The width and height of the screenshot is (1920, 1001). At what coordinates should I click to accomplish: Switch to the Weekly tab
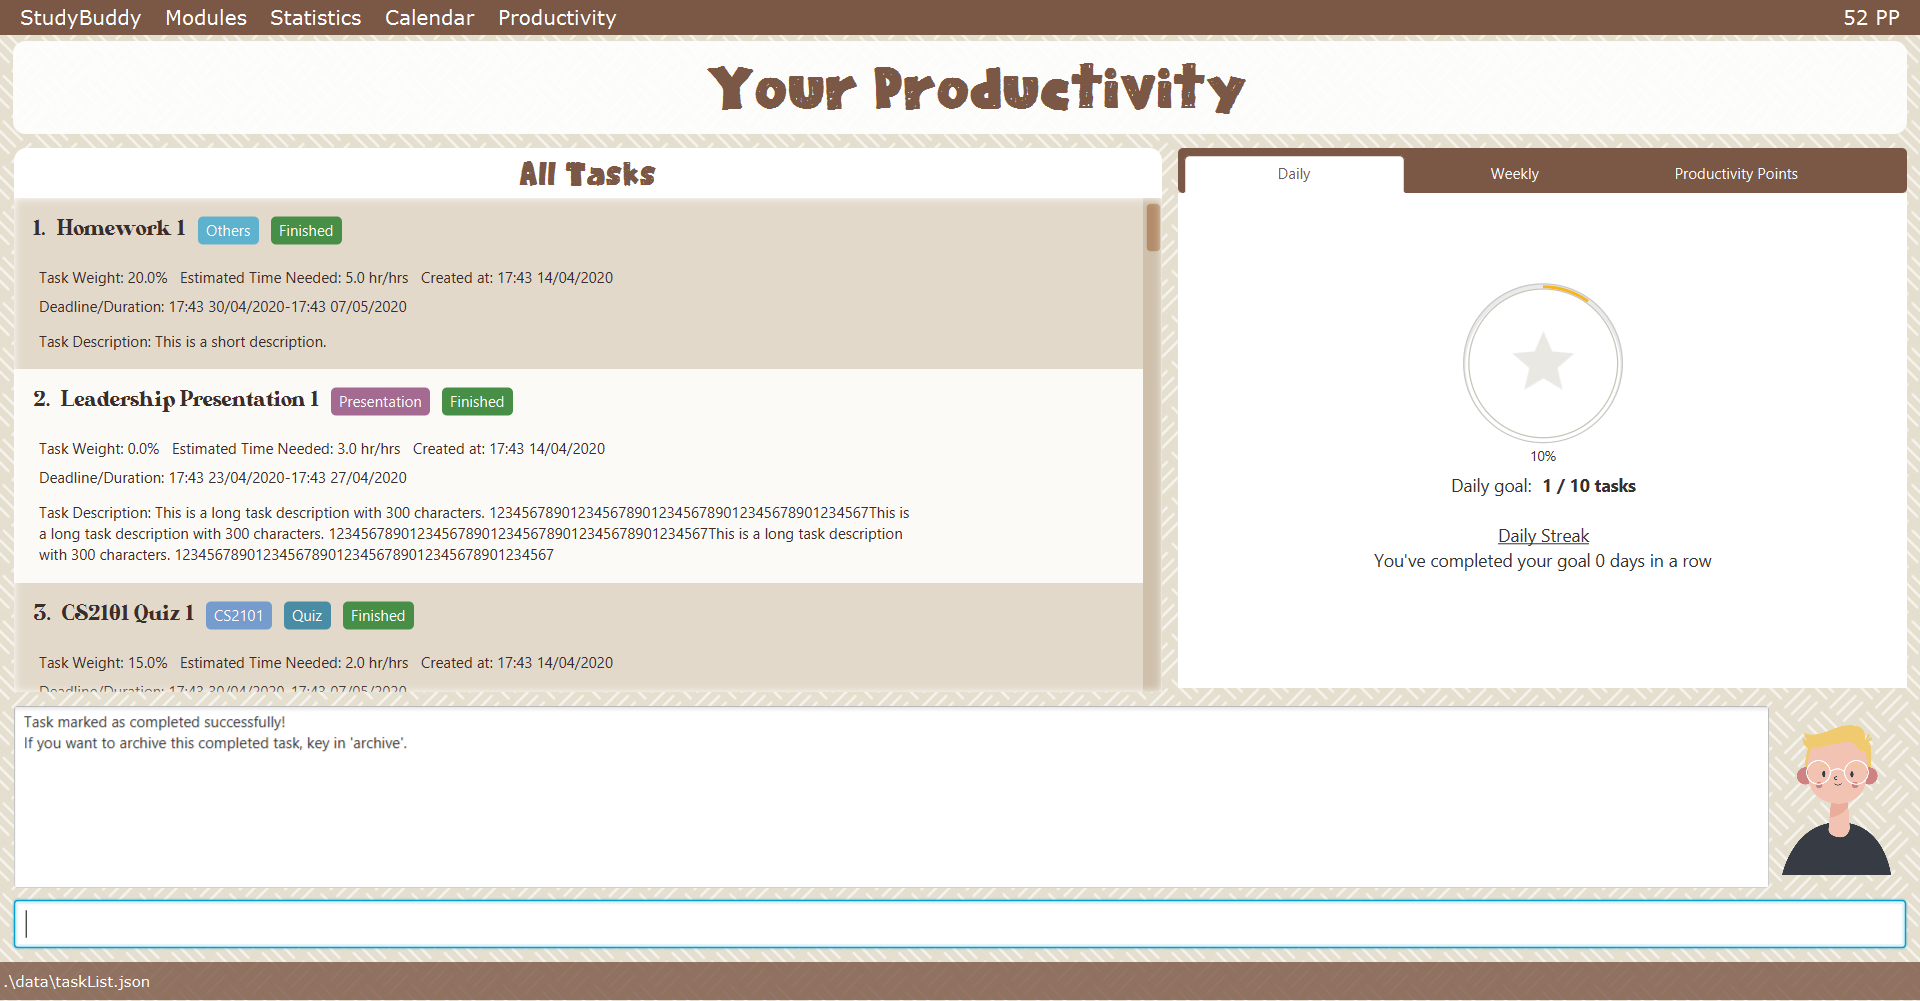[1514, 174]
